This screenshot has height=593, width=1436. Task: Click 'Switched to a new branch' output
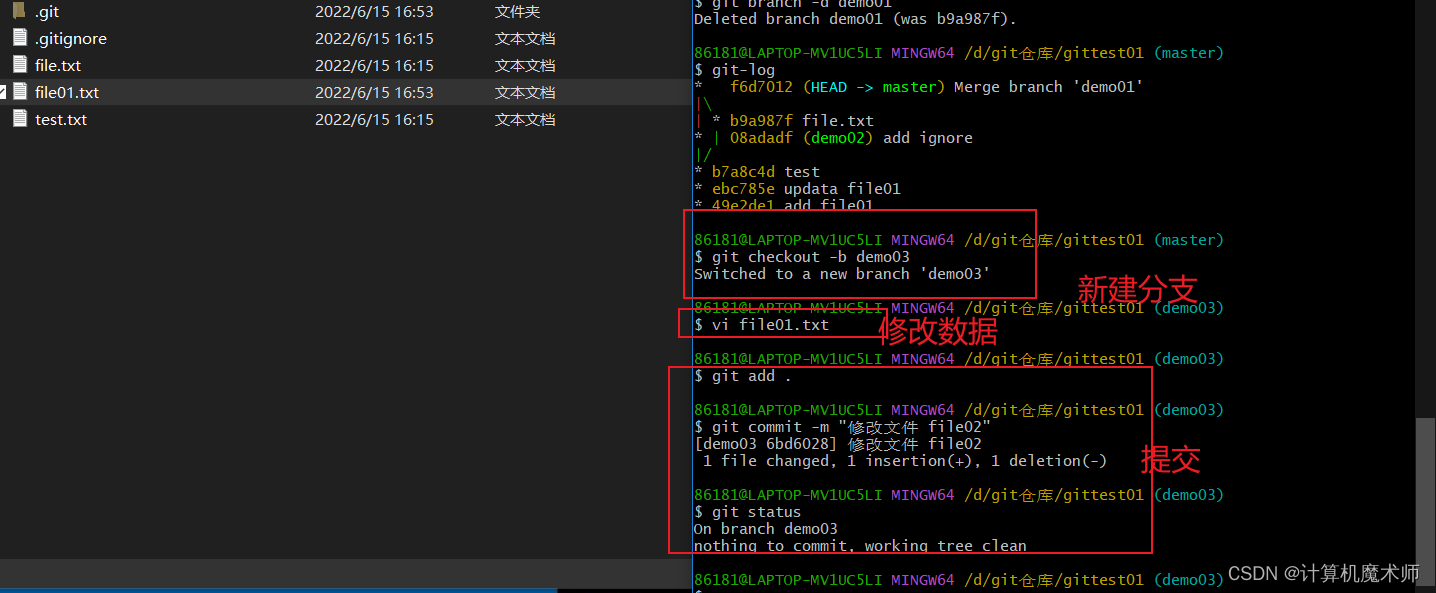[842, 274]
